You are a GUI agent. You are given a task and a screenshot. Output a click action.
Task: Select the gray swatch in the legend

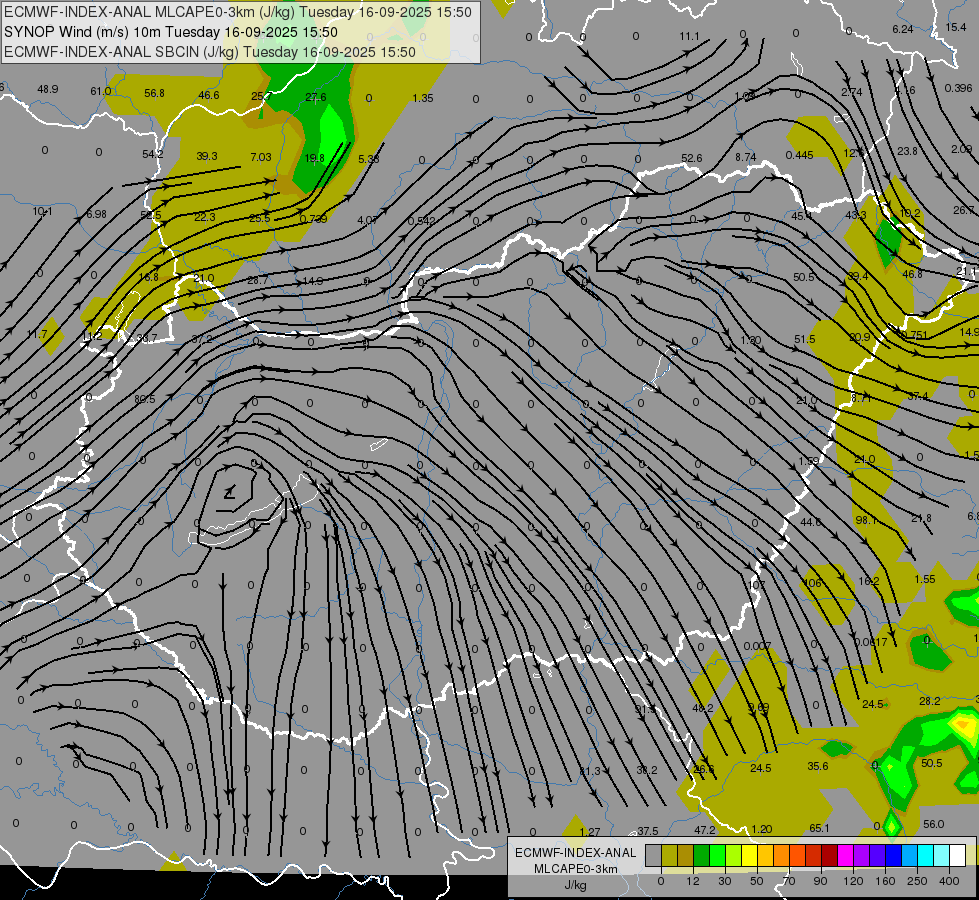(x=653, y=855)
